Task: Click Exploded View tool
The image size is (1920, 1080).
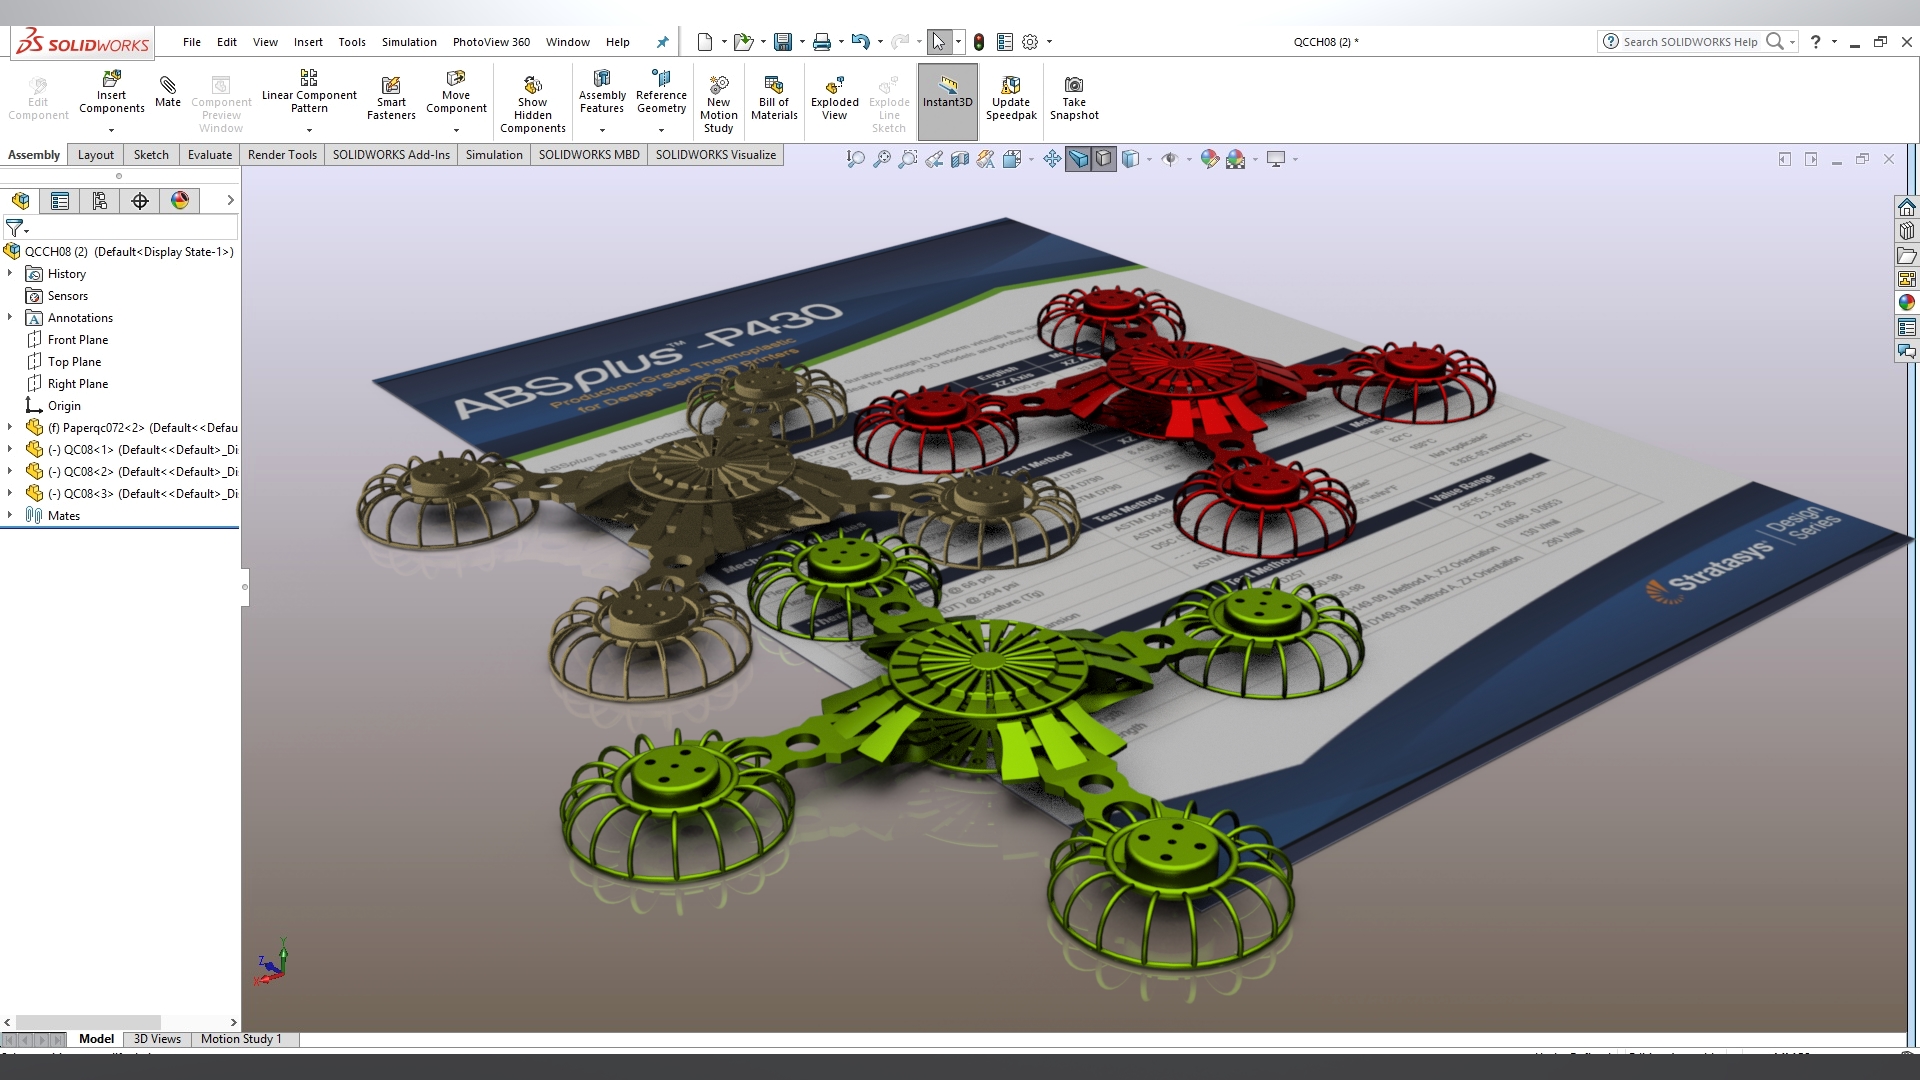Action: coord(835,97)
